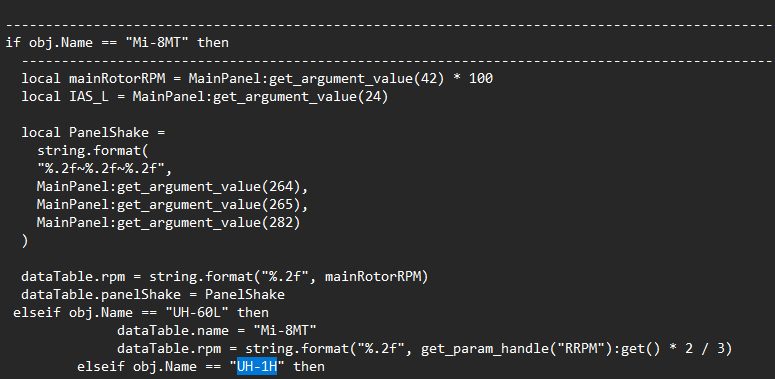Click on the "Mi-8MT" string in if statement
Screen dimensions: 775x379
(157, 42)
